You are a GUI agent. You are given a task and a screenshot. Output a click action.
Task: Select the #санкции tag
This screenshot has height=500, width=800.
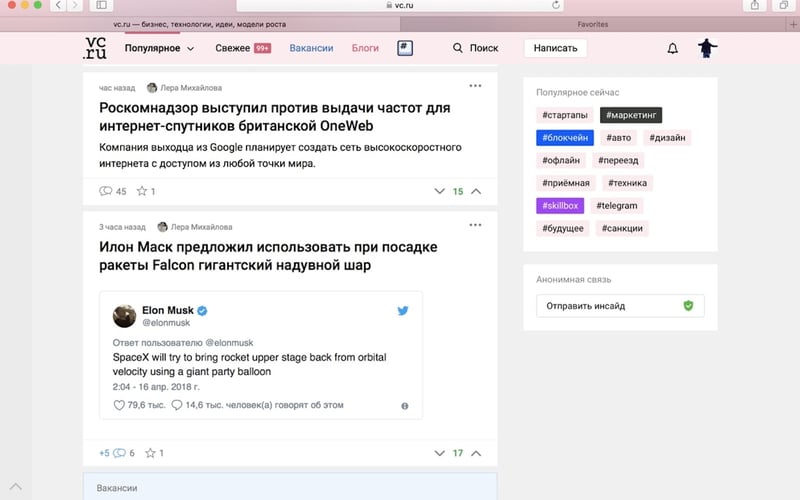[622, 228]
